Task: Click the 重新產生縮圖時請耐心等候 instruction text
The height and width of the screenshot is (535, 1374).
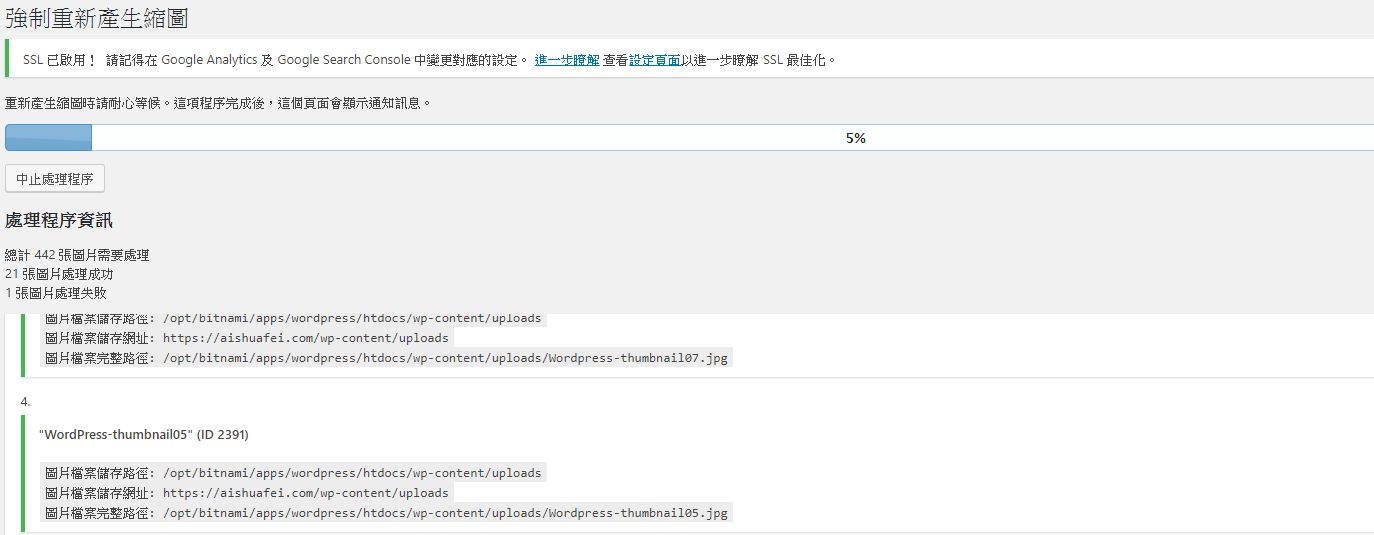Action: point(218,103)
